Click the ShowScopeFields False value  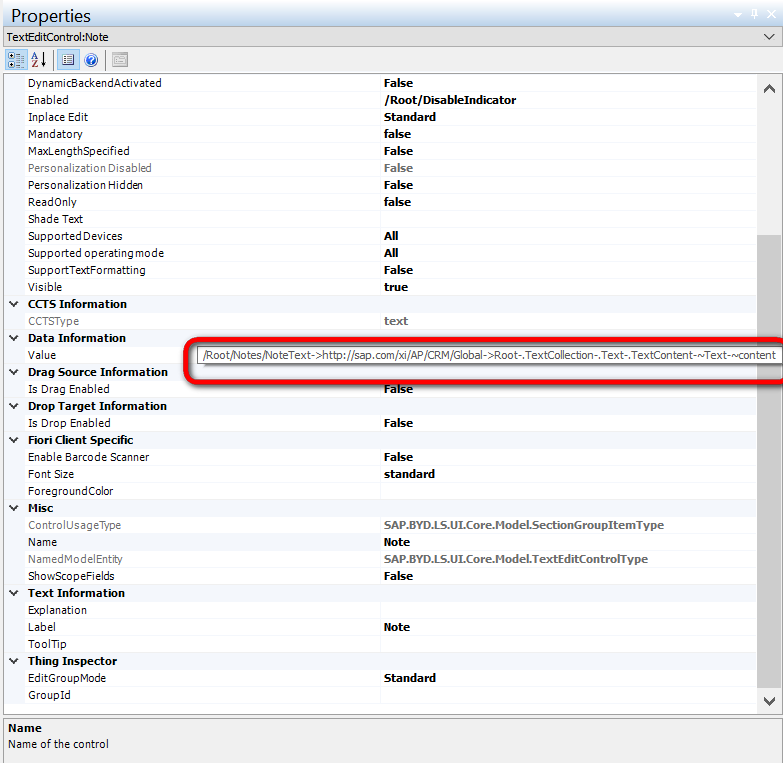pyautogui.click(x=398, y=576)
